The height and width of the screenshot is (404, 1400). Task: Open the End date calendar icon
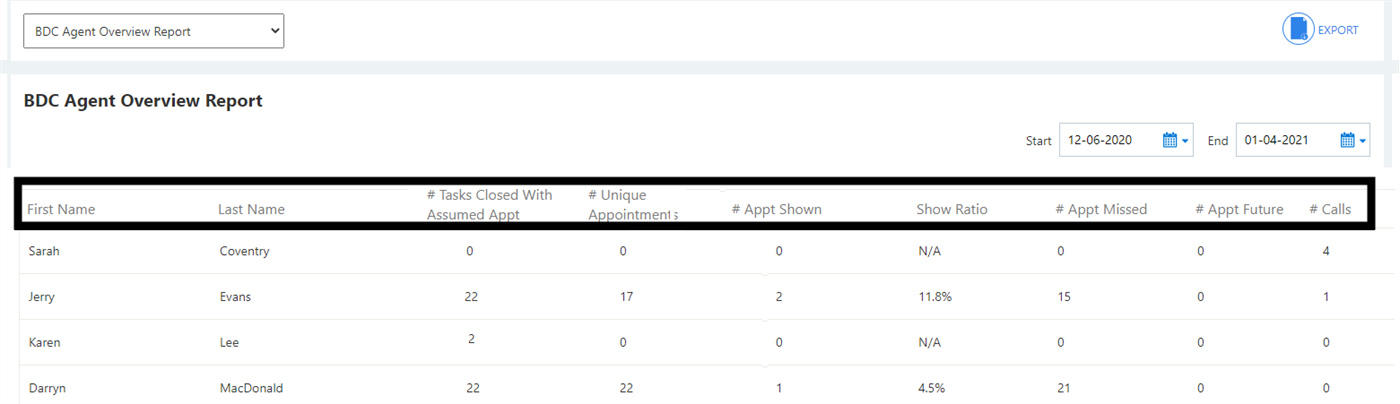coord(1347,141)
